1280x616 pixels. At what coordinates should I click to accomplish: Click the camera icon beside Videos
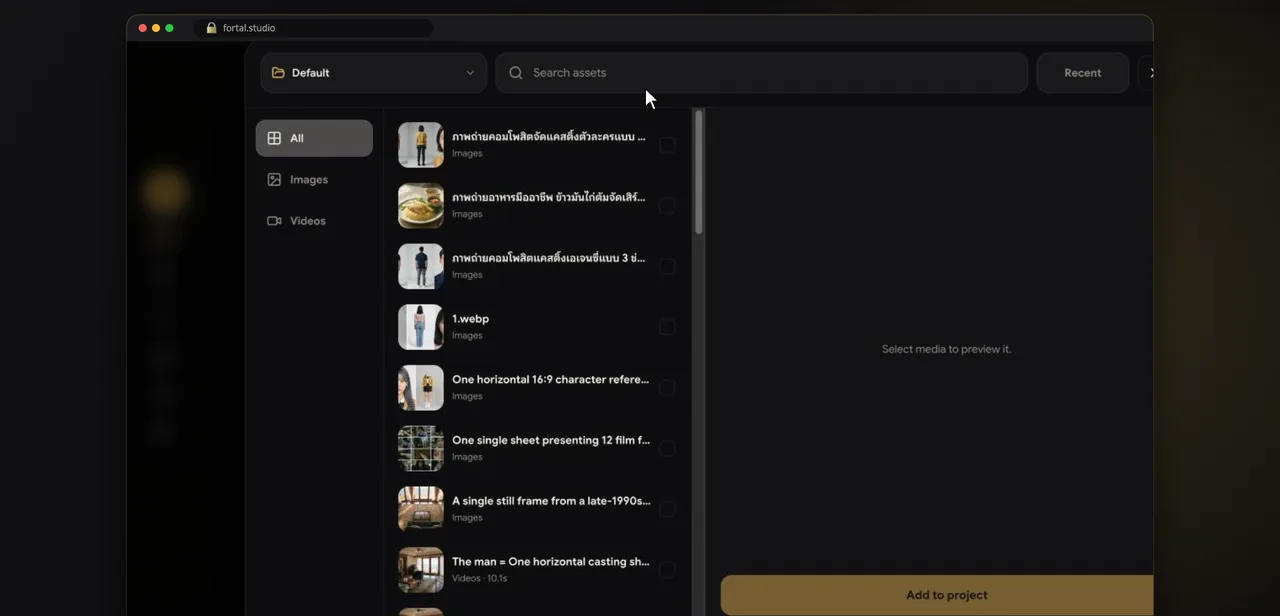coord(274,221)
